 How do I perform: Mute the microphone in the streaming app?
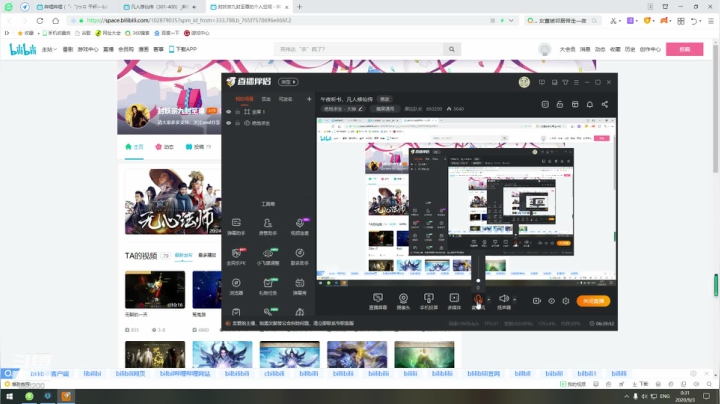click(478, 301)
